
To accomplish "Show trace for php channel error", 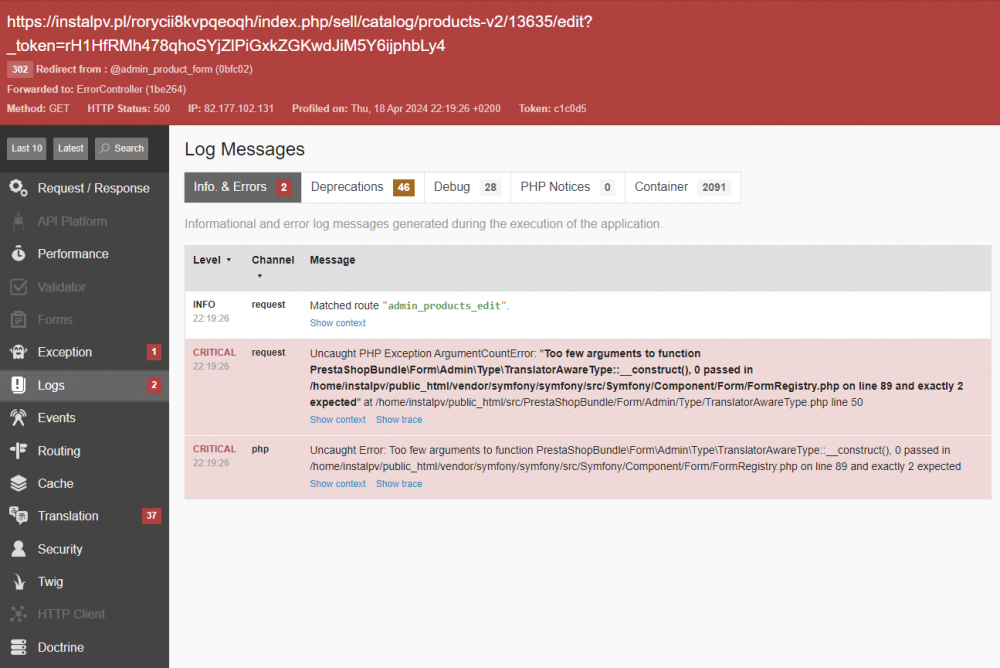I will click(x=399, y=484).
